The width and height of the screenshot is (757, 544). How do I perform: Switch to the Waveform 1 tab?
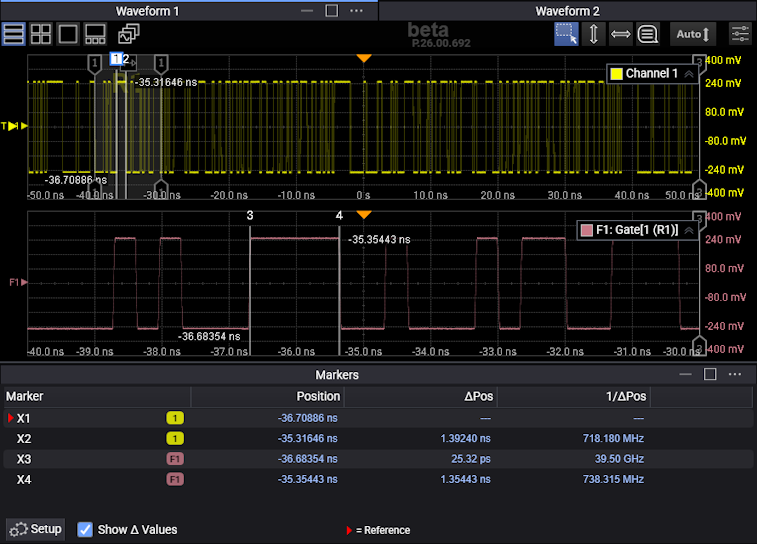(x=148, y=11)
